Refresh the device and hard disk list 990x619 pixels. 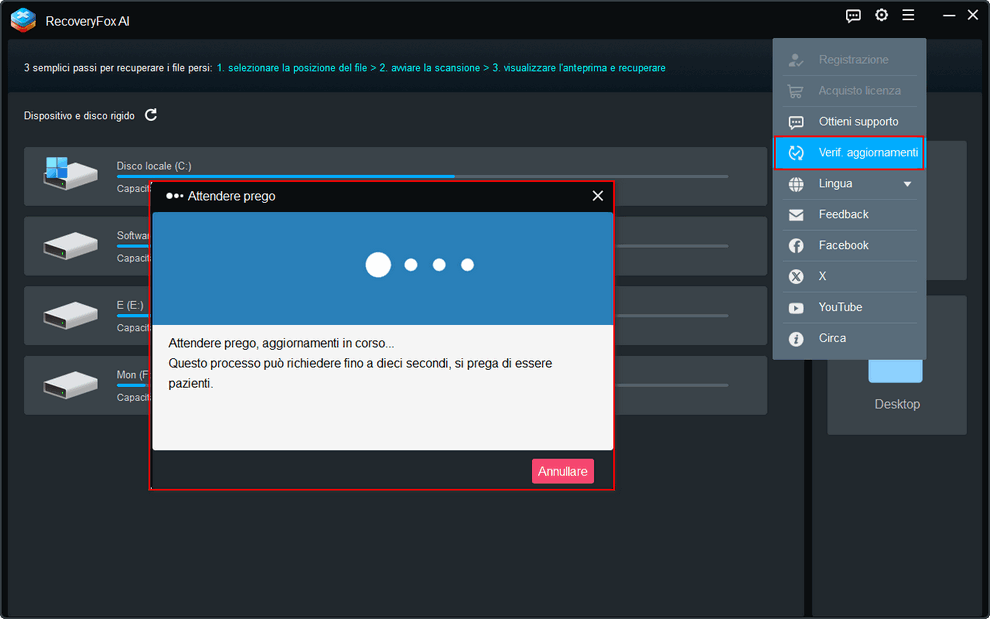tap(151, 115)
